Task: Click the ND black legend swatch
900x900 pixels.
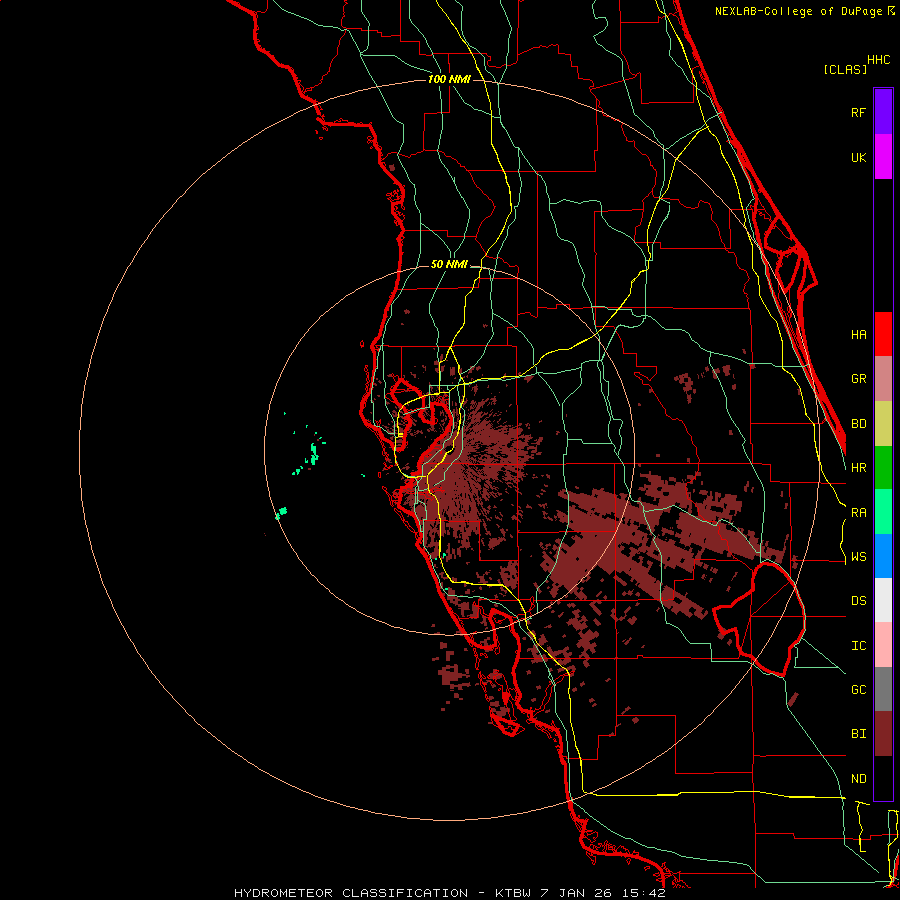Action: [x=883, y=778]
